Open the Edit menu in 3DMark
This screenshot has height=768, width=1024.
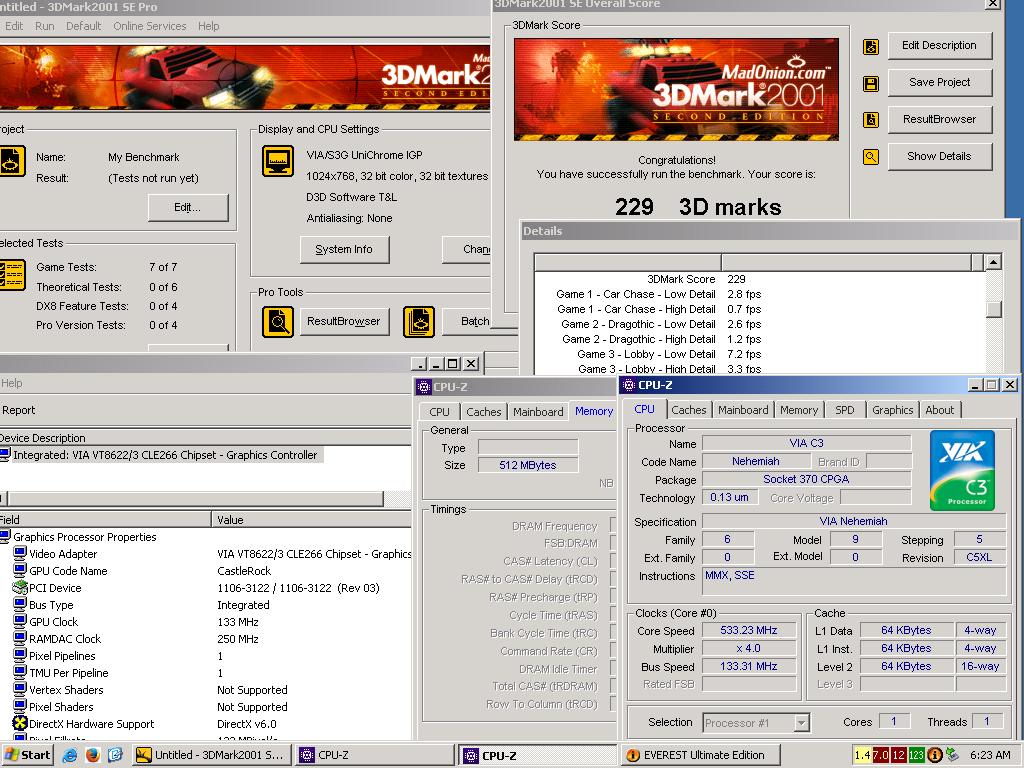[14, 26]
